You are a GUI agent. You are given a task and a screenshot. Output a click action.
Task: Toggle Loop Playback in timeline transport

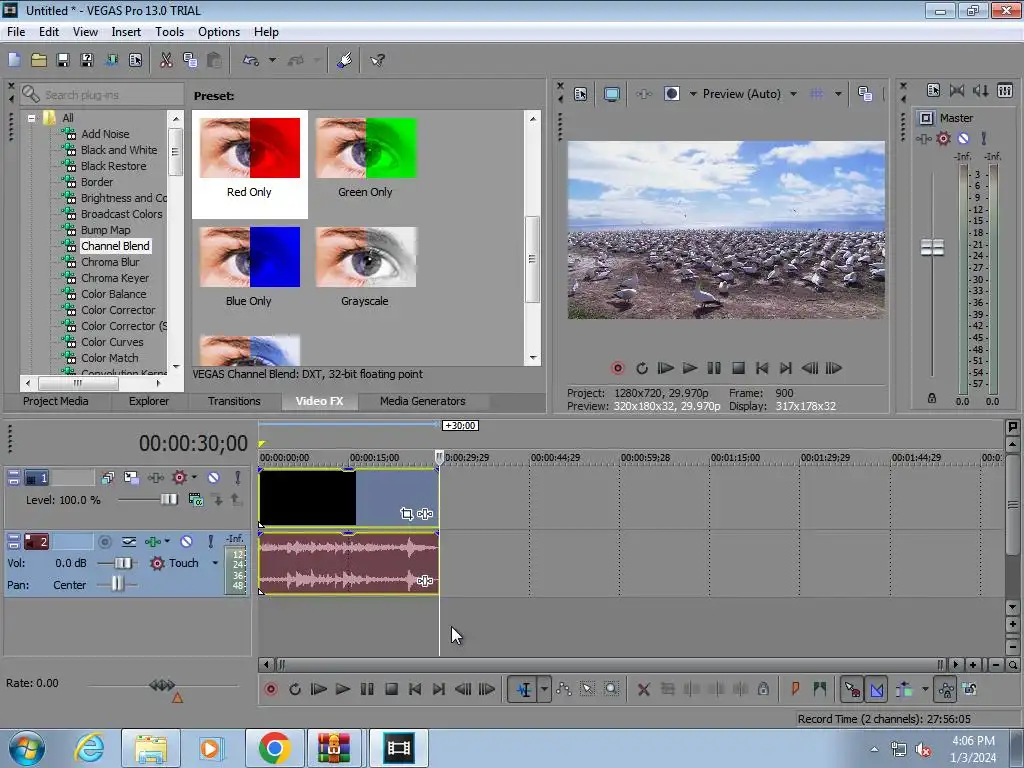(295, 689)
